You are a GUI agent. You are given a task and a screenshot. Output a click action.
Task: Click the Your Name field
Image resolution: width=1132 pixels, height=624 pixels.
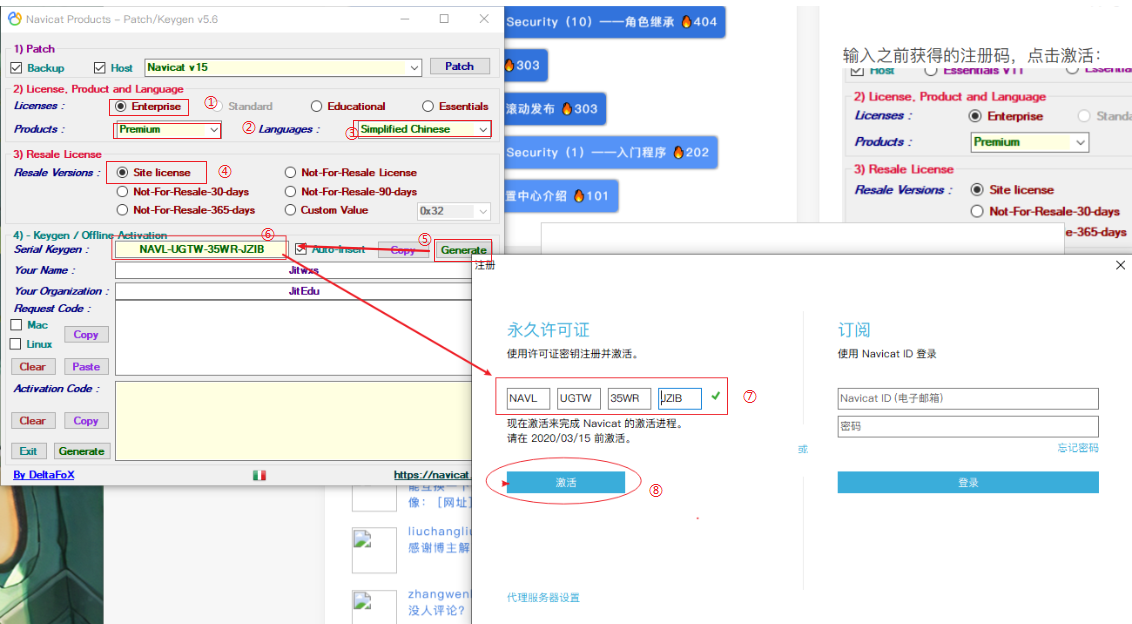[293, 270]
